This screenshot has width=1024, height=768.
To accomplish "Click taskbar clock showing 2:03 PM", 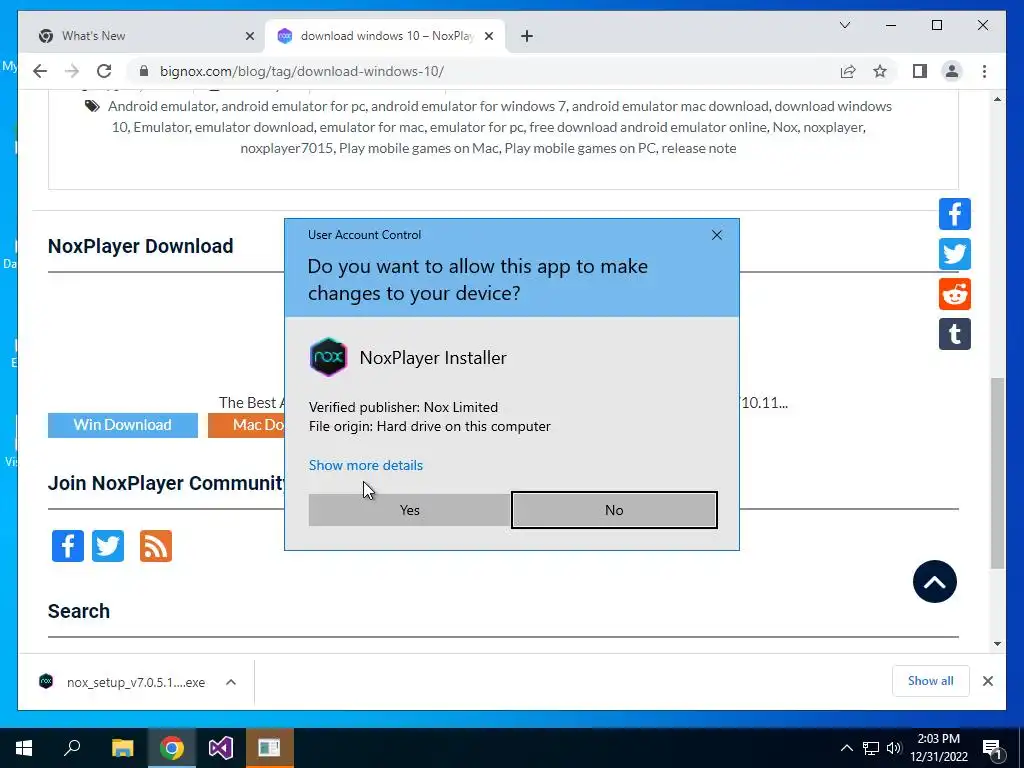I will (x=938, y=748).
